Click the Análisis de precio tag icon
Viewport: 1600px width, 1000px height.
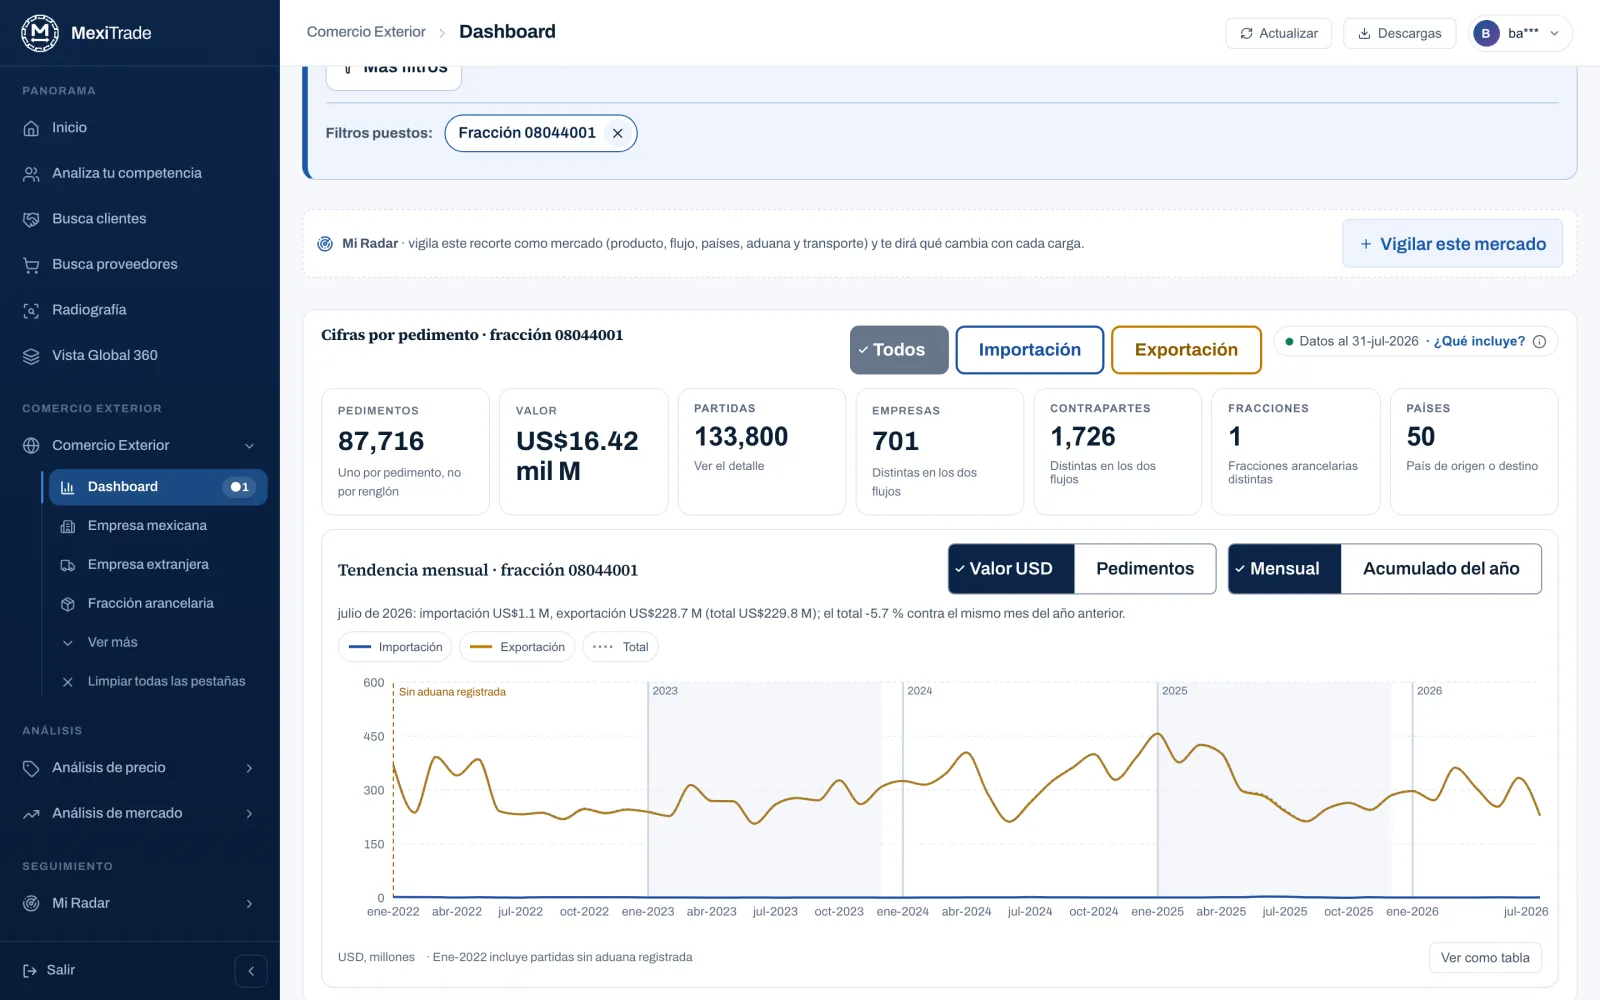[x=31, y=768]
